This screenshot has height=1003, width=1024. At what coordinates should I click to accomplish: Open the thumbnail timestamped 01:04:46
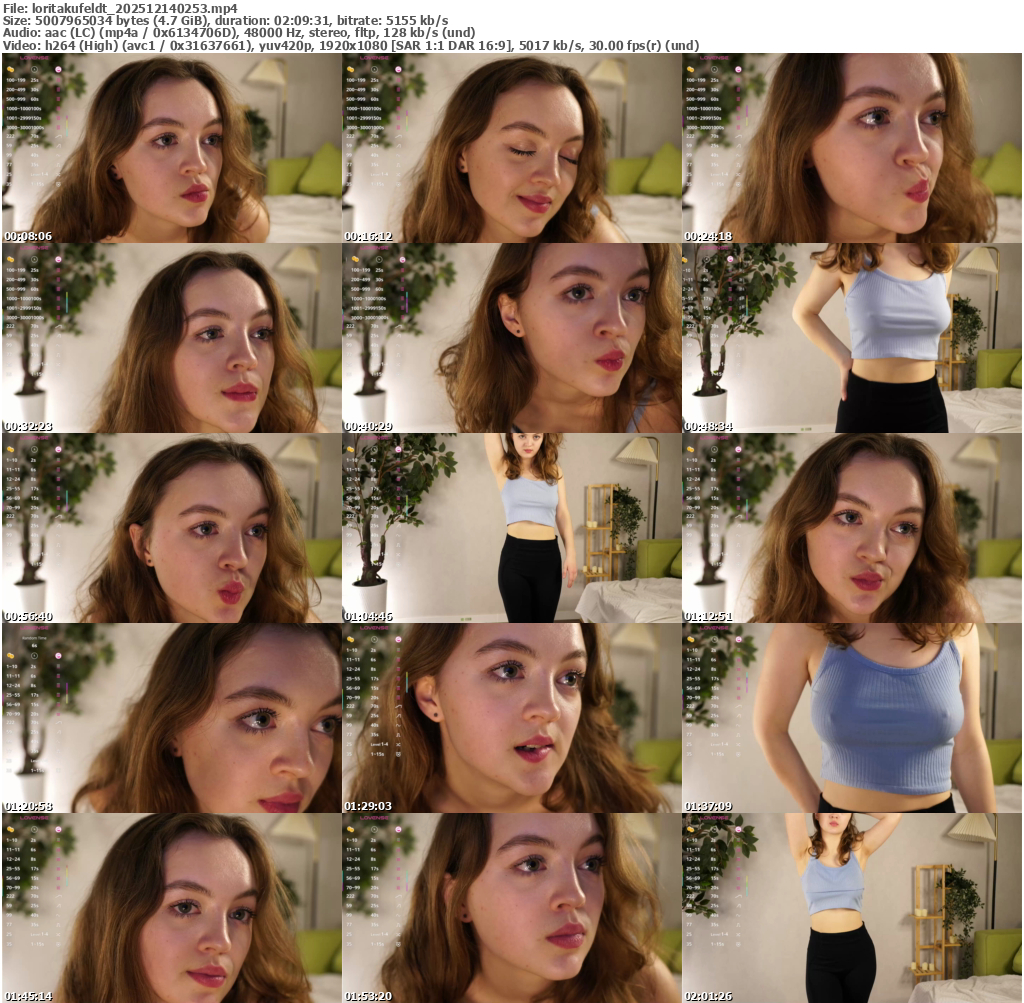511,528
